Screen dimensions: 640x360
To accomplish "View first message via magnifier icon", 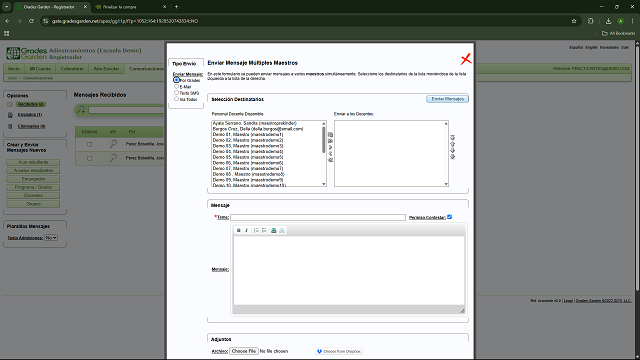I will pos(113,144).
